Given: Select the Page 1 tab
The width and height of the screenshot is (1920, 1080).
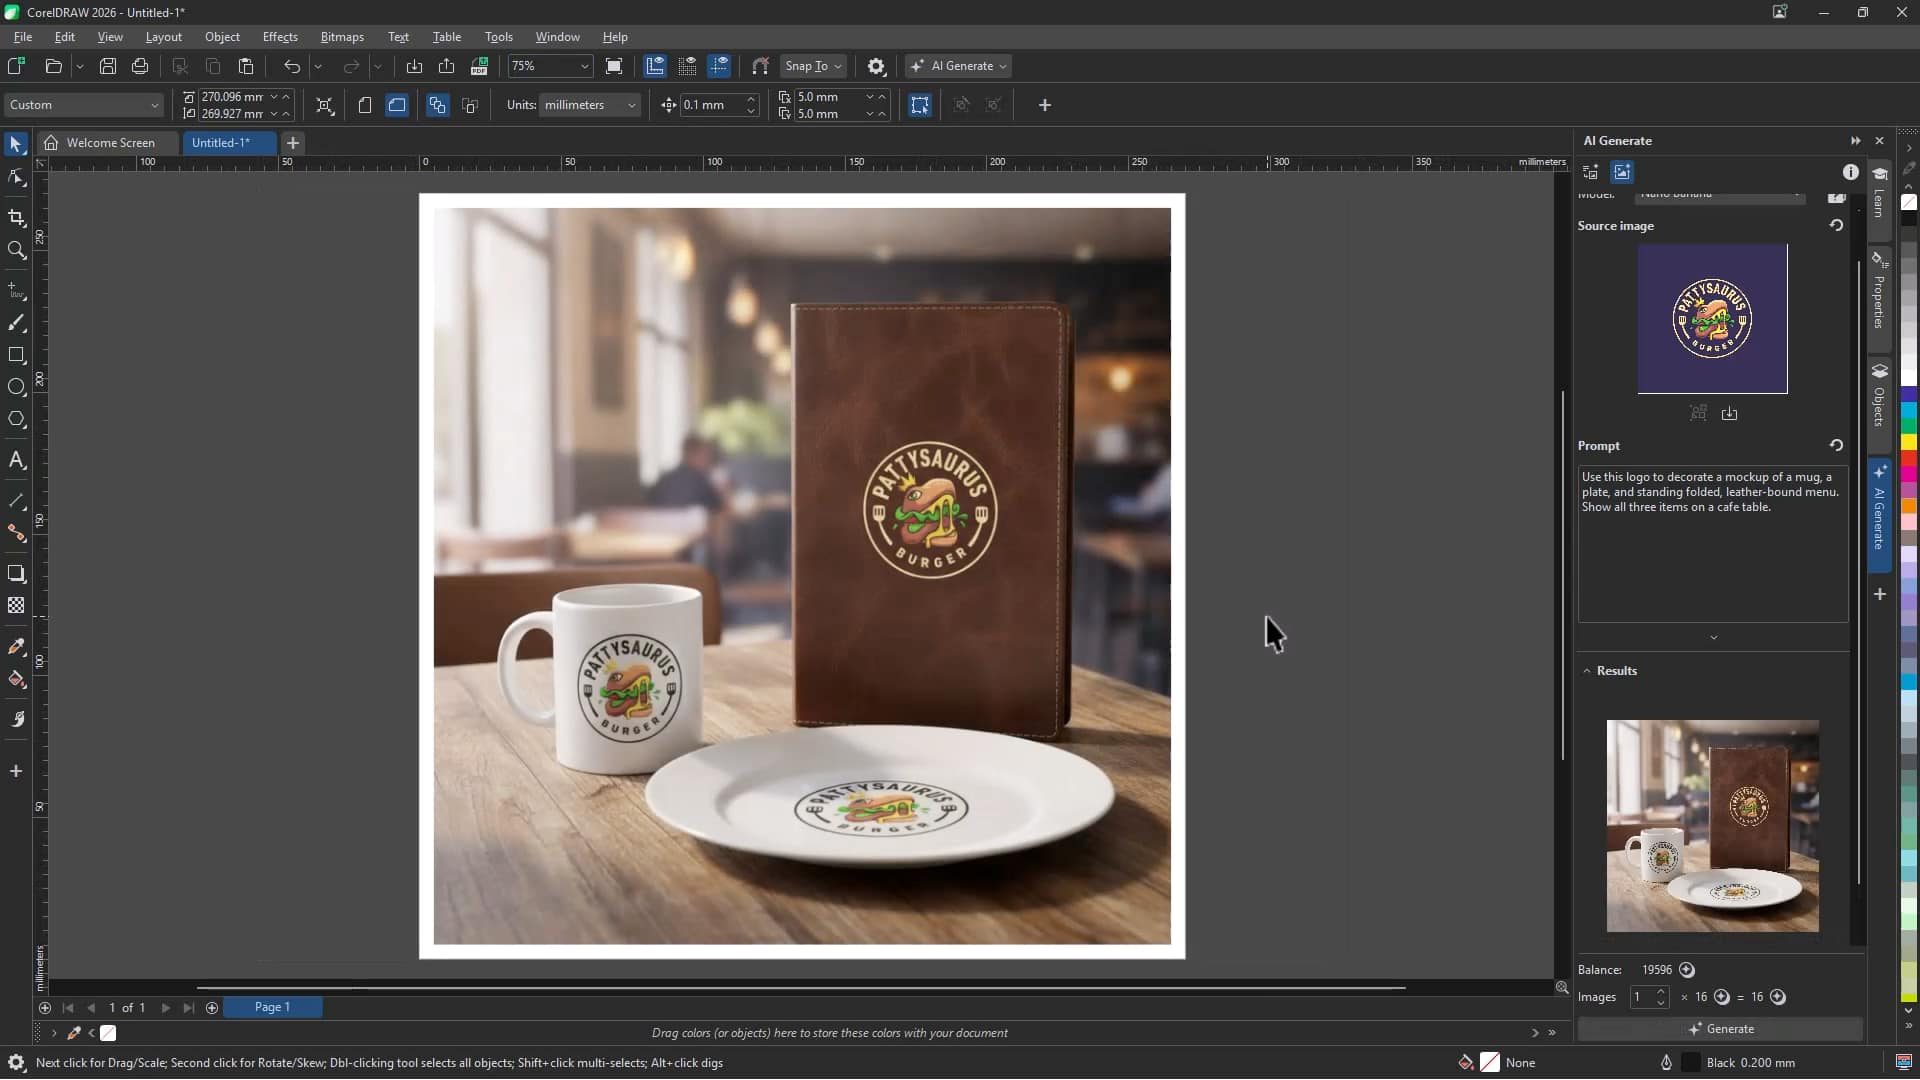Looking at the screenshot, I should 272,1007.
